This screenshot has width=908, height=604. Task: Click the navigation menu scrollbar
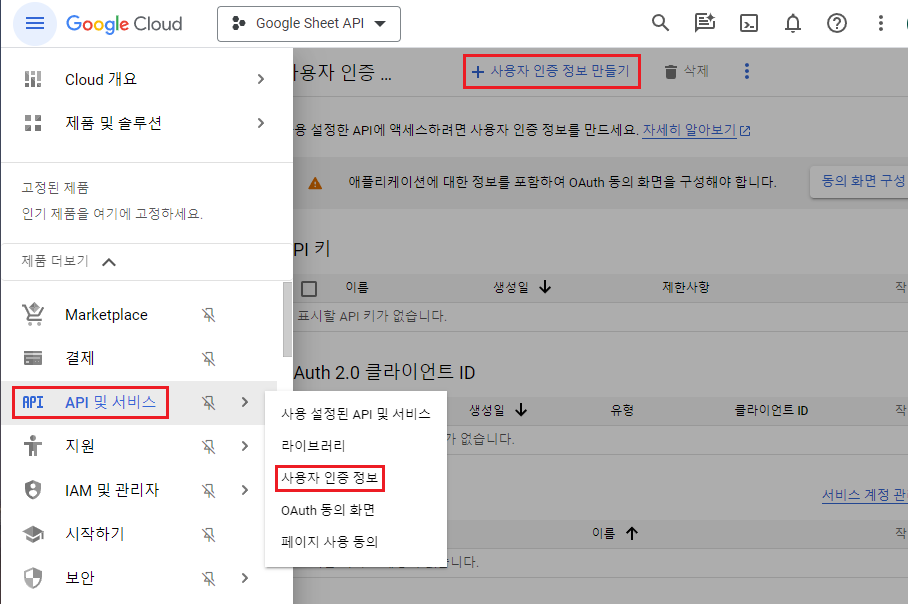coord(287,320)
